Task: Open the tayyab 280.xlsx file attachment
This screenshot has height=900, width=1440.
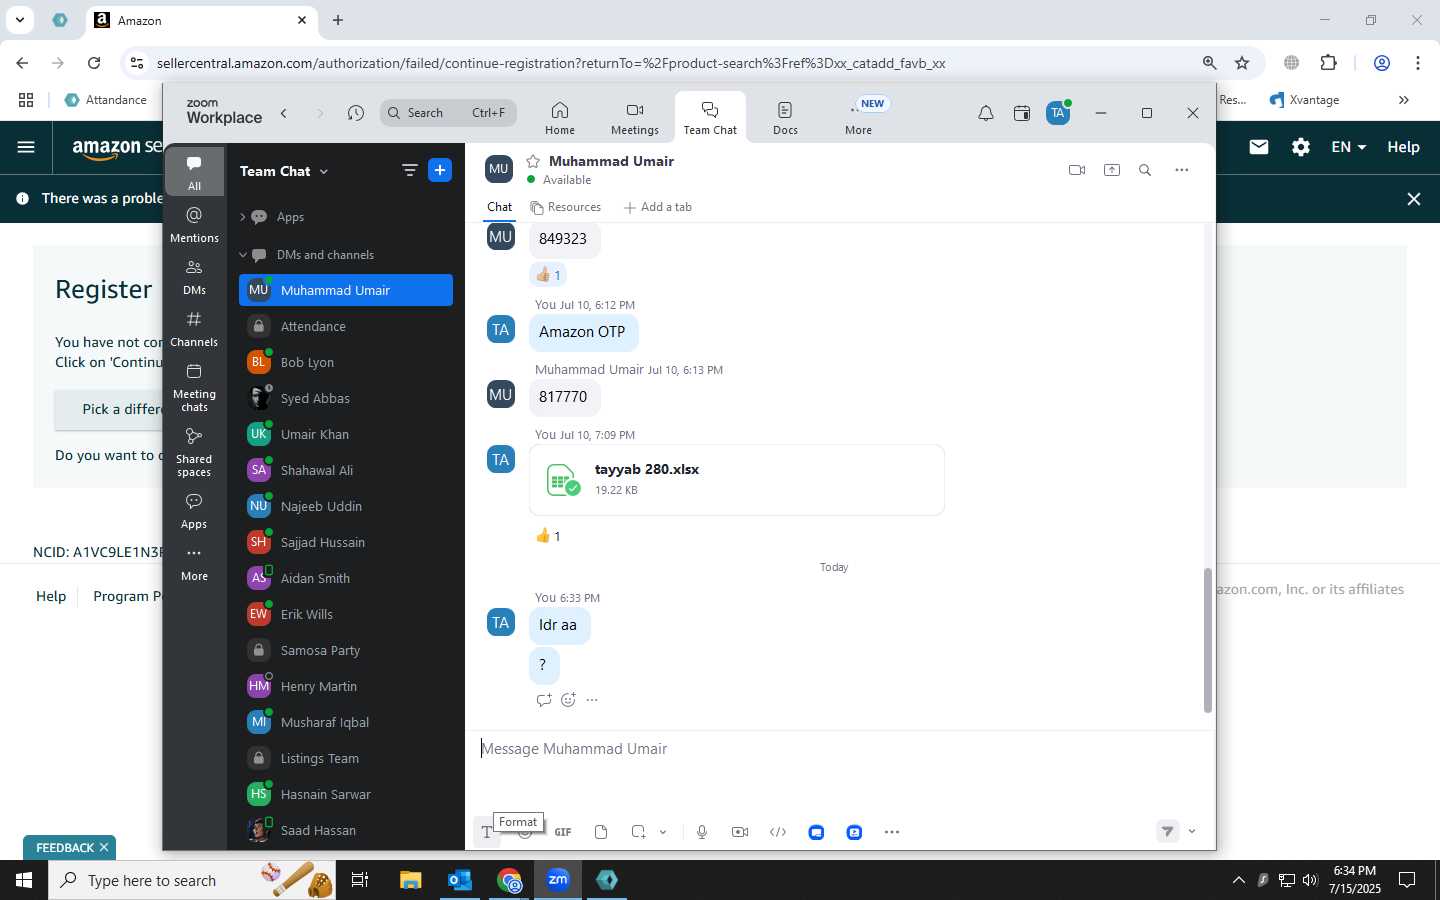Action: point(737,480)
